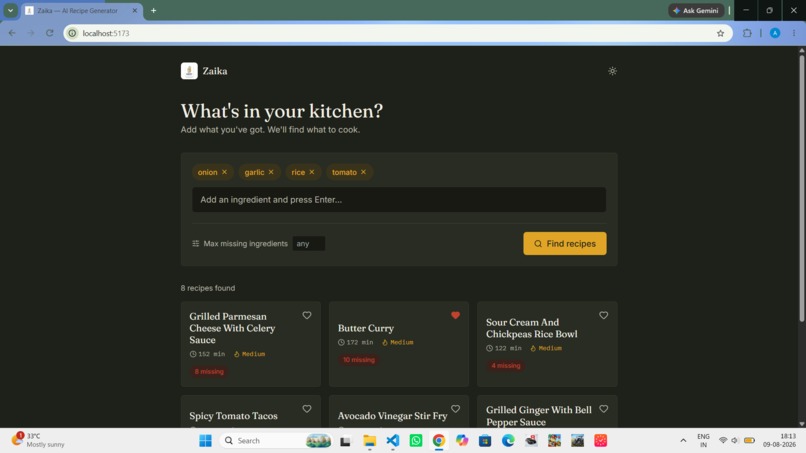The height and width of the screenshot is (453, 806).
Task: Open Visual Studio Code from the taskbar
Action: [x=393, y=441]
